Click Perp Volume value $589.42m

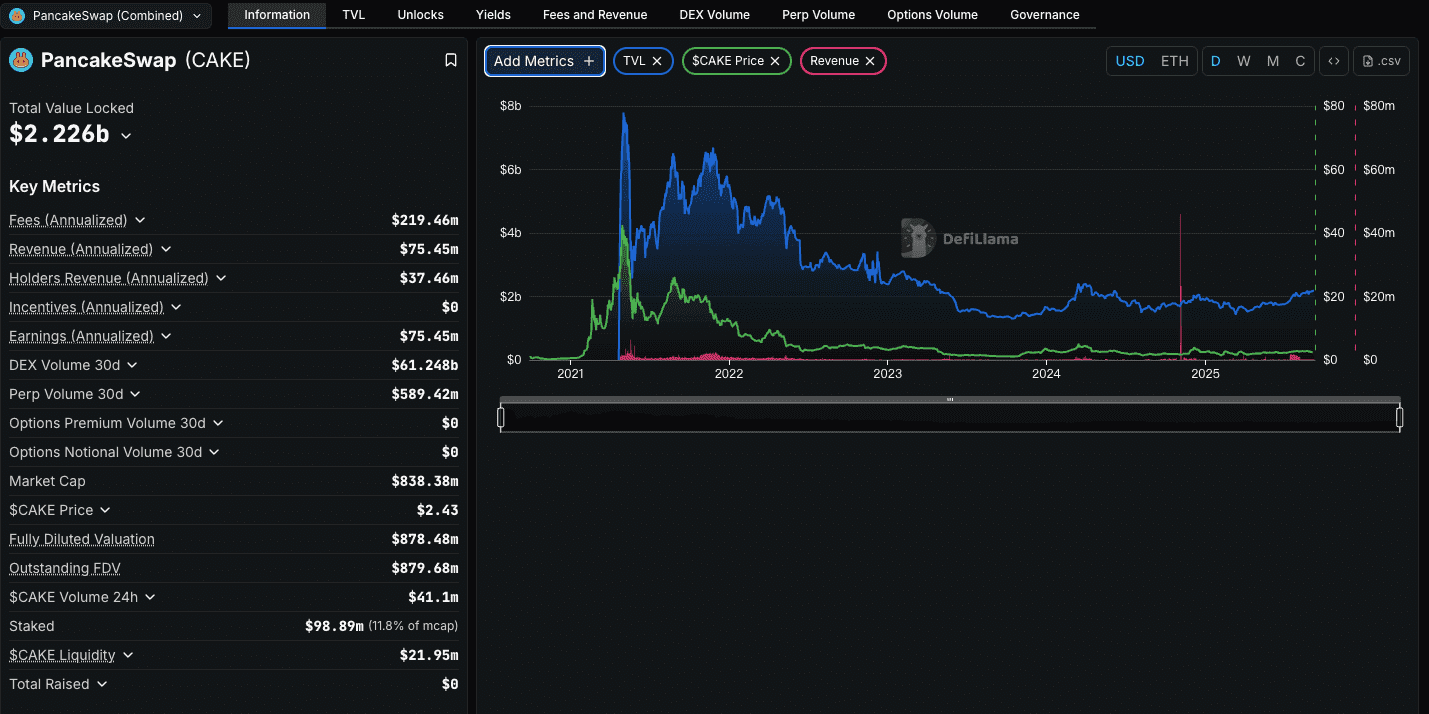click(425, 394)
